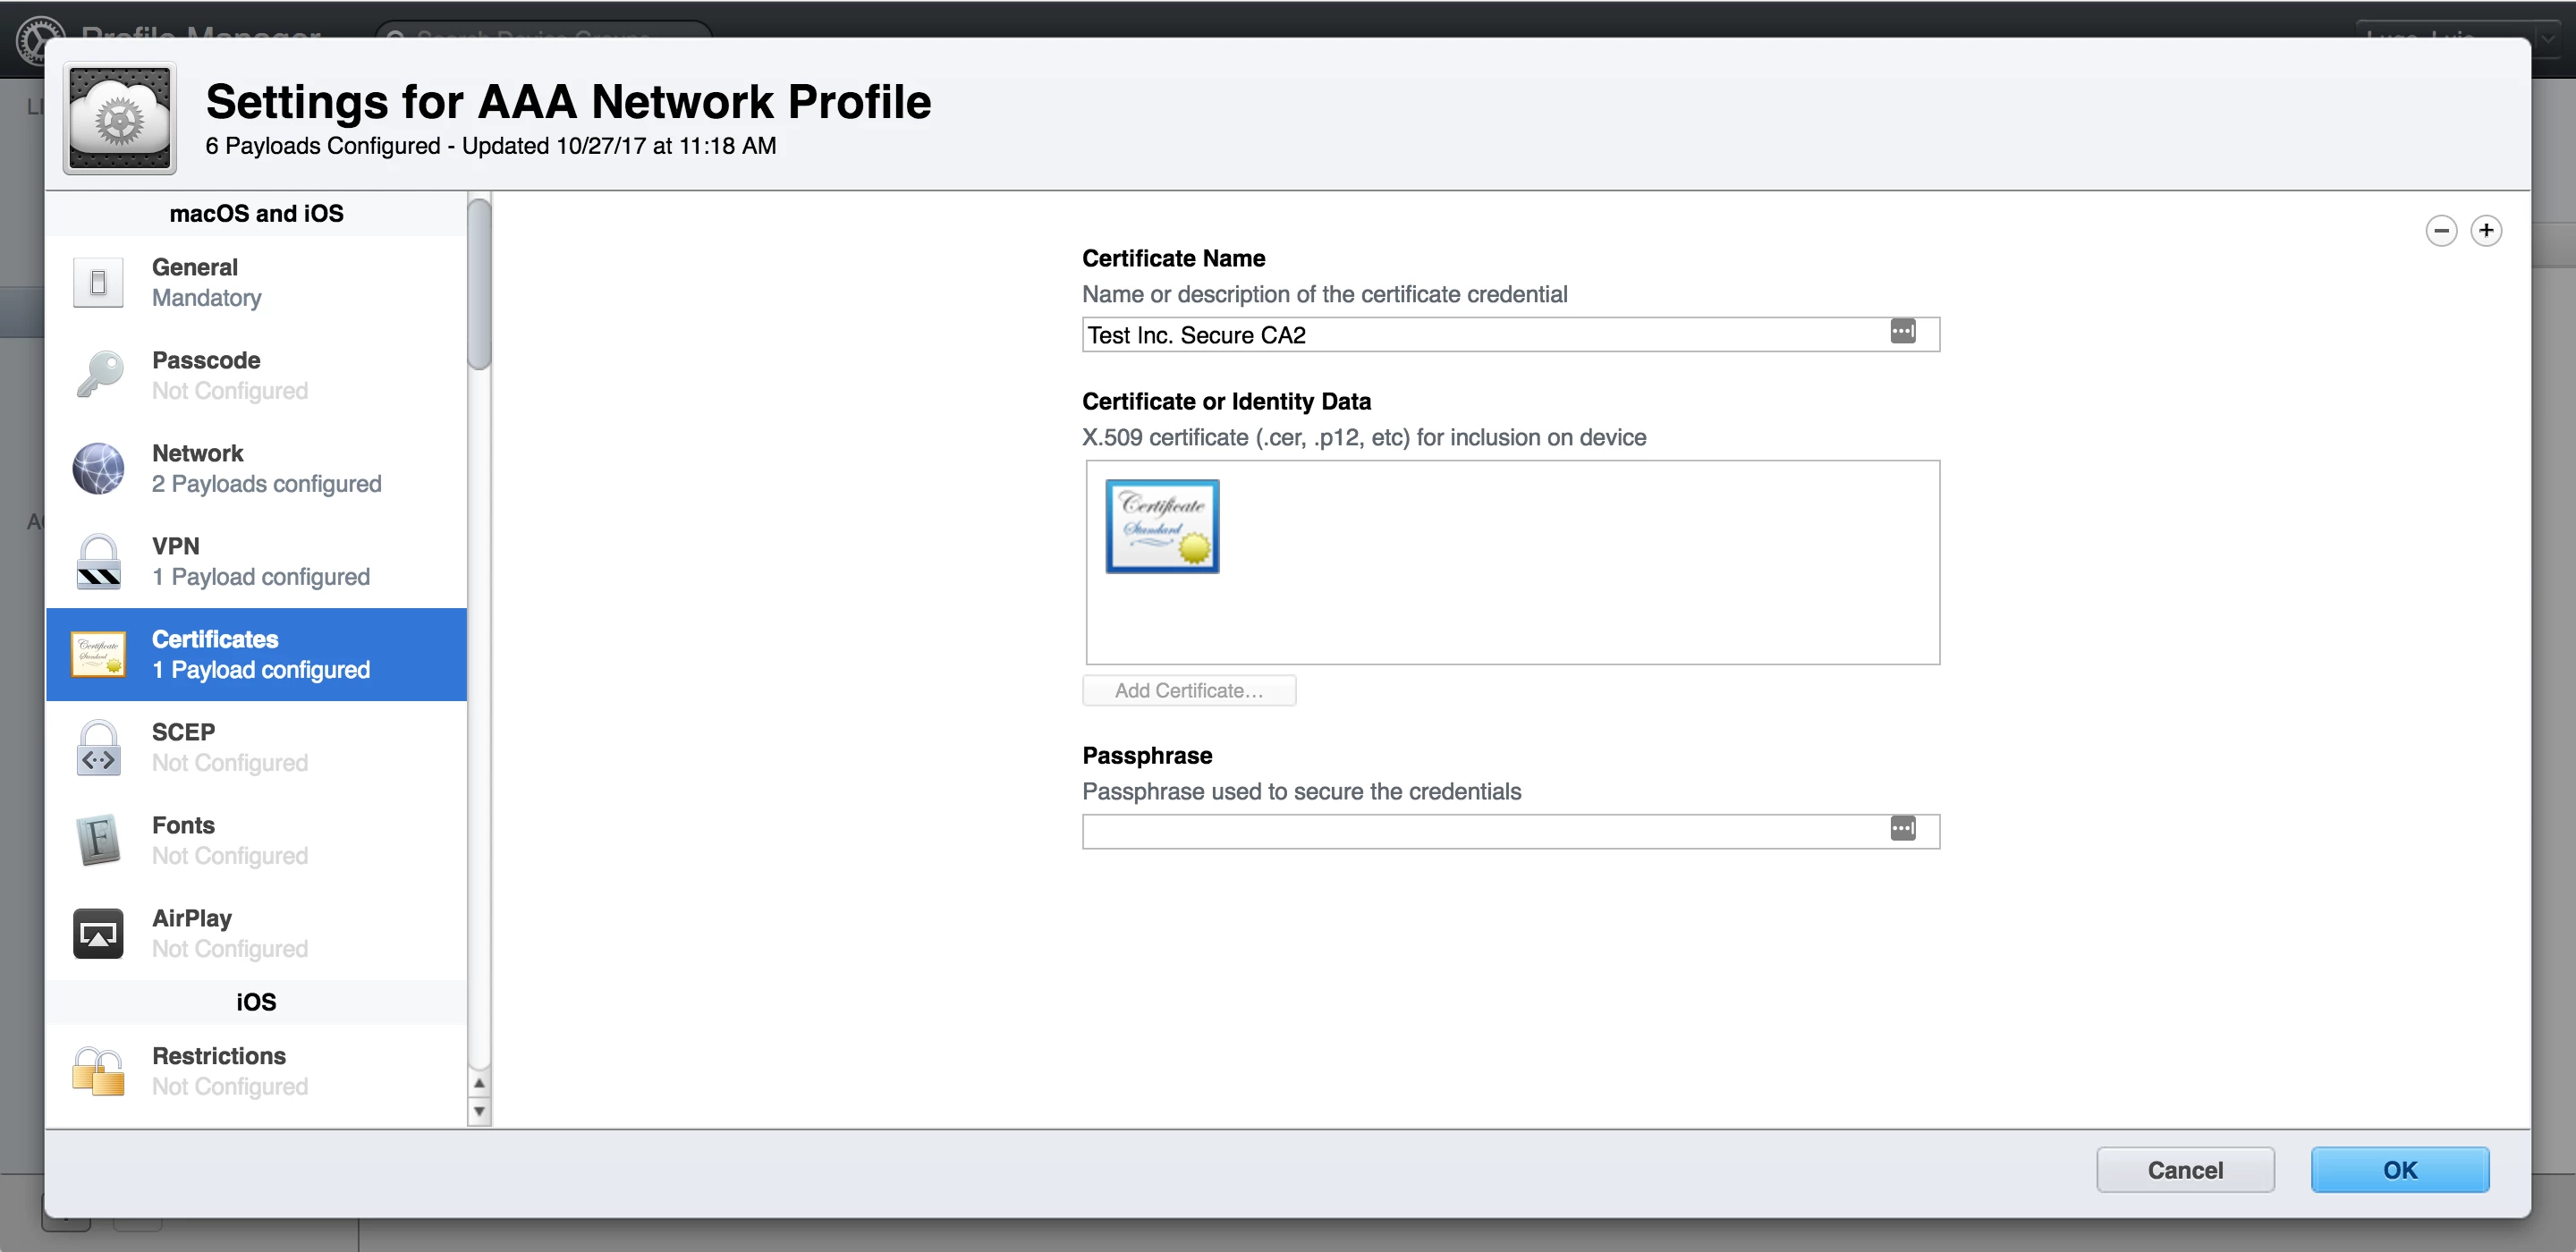Click the Add Certificate button
Viewport: 2576px width, 1252px height.
[x=1188, y=691]
